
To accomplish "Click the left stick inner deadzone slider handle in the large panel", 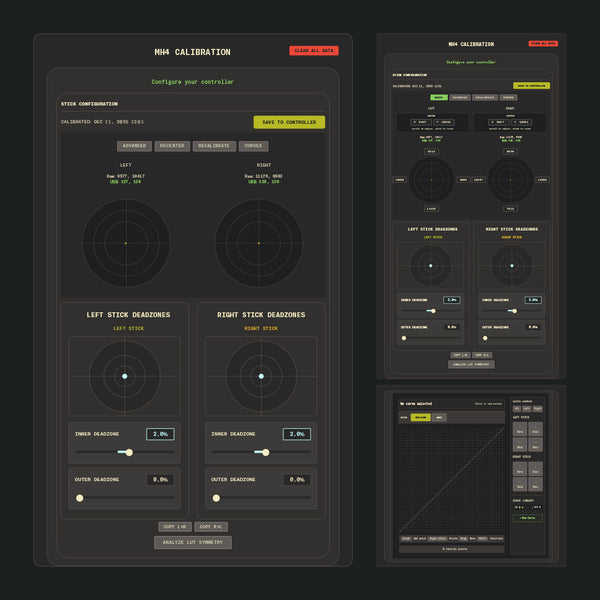I will pos(129,452).
